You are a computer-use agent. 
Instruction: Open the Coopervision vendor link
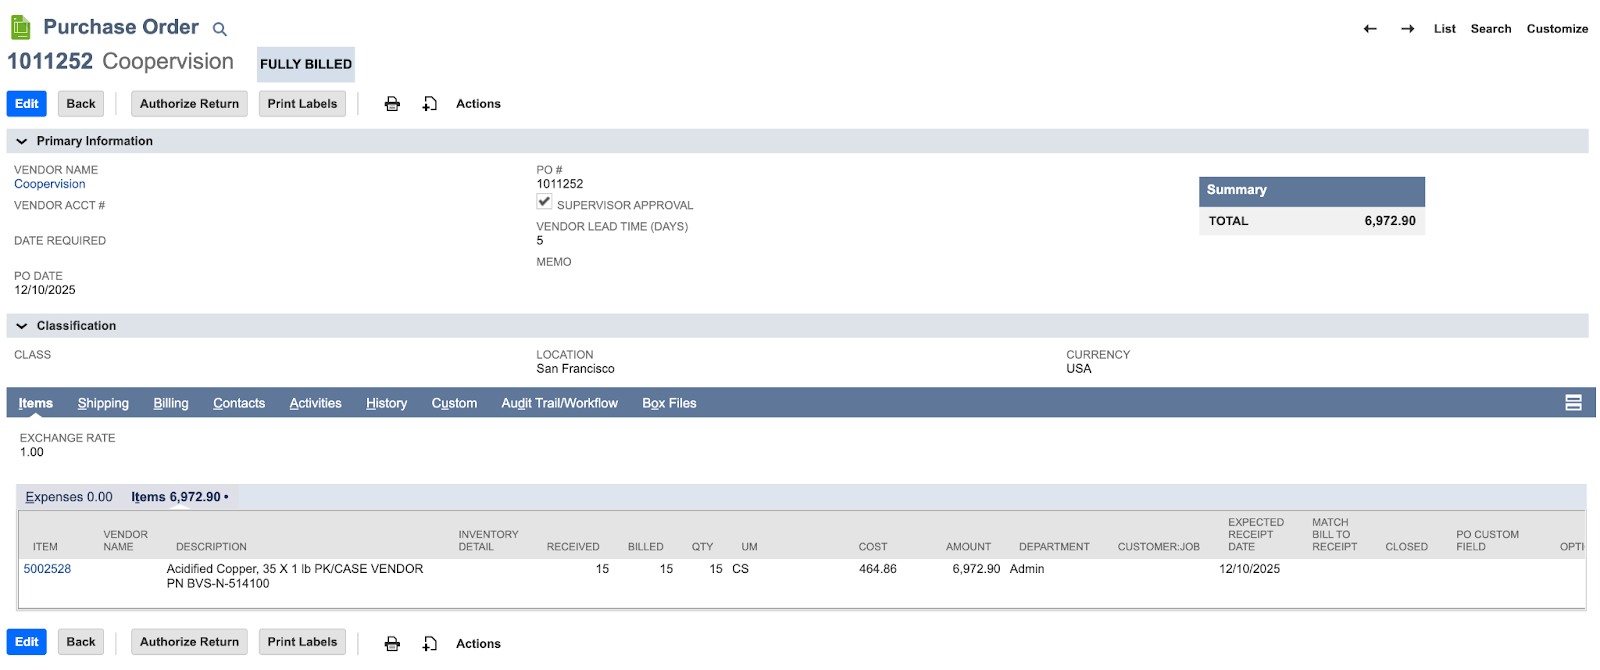(50, 184)
